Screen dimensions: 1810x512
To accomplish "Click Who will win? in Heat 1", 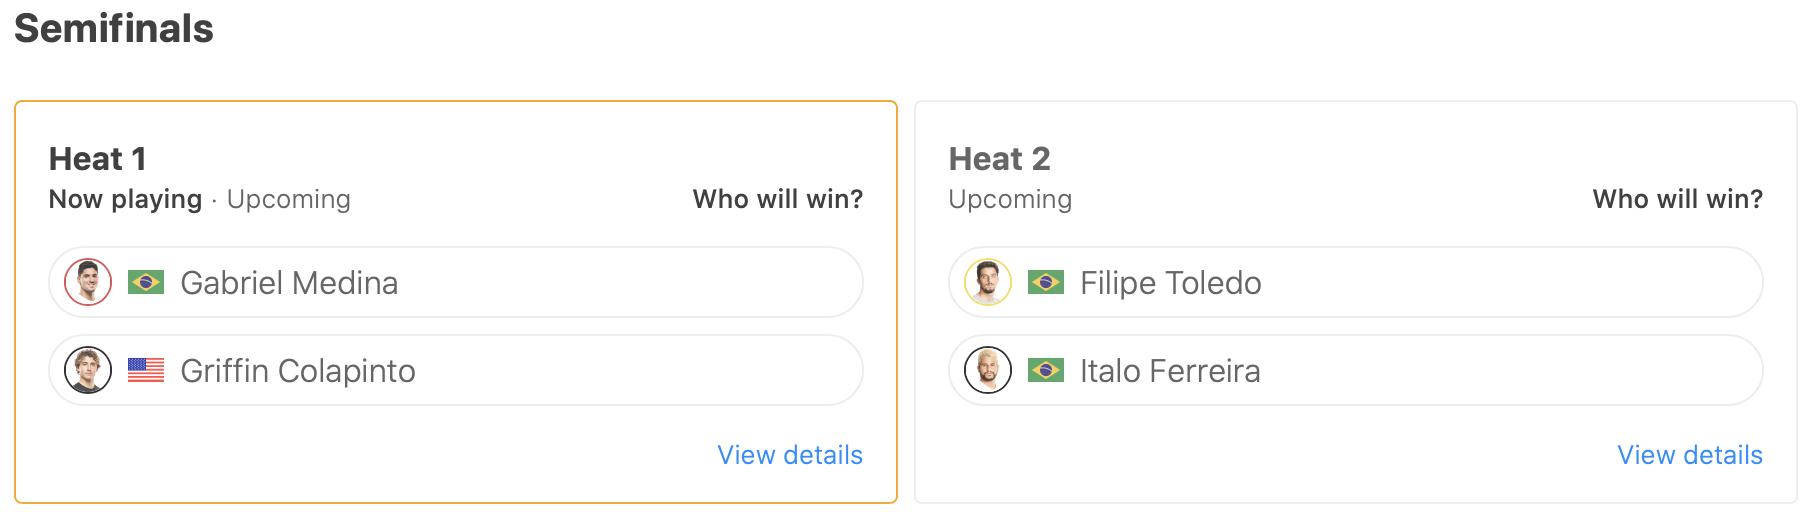I will [x=777, y=199].
